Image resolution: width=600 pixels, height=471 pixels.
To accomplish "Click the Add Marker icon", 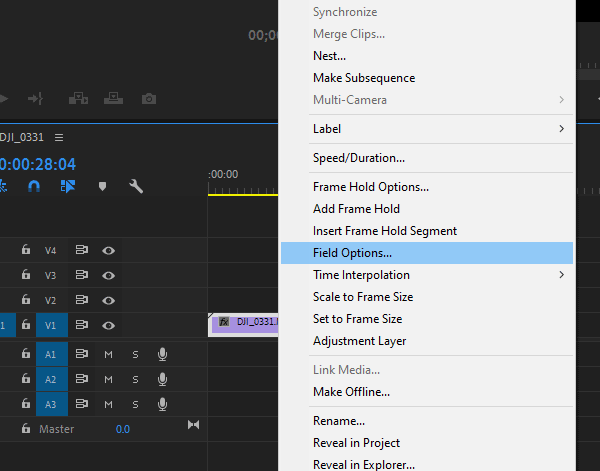I will (x=102, y=186).
